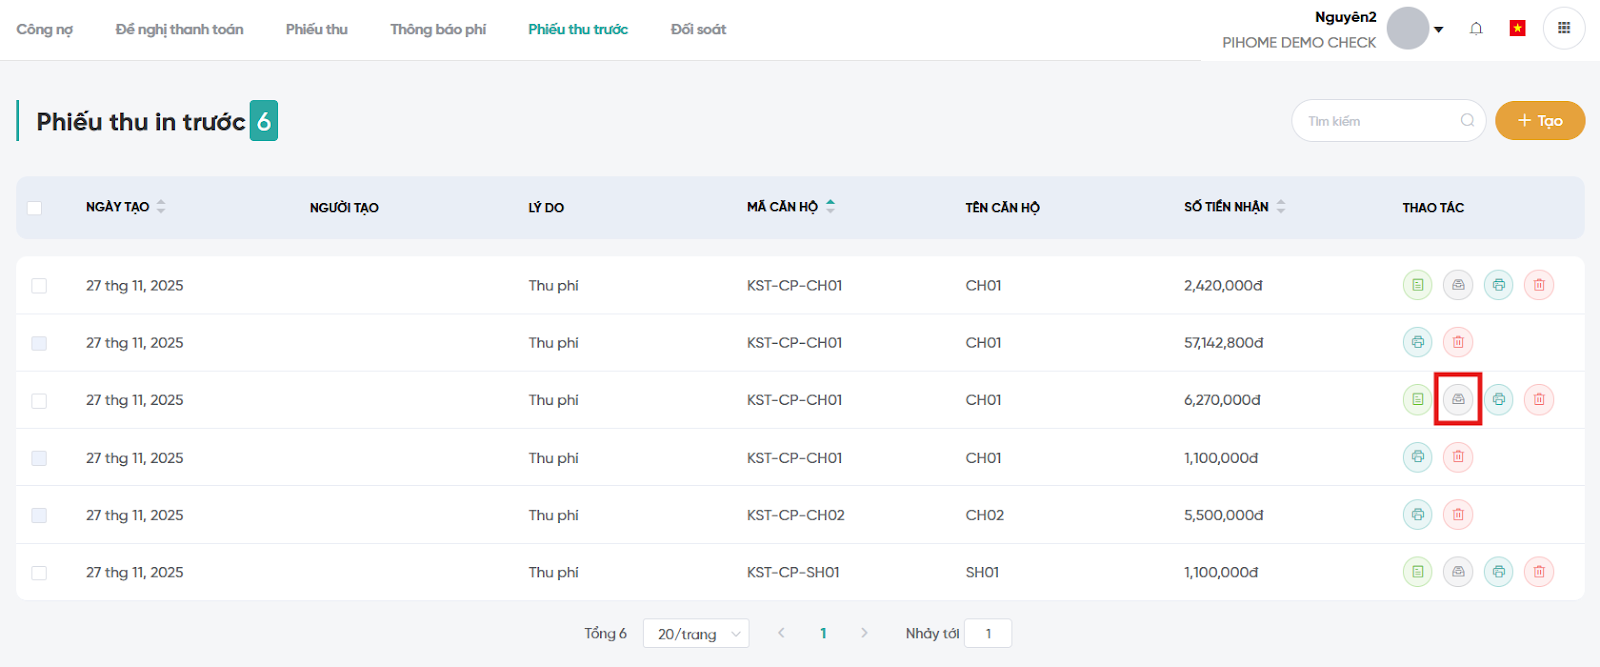Delete the 2,420,000đ receipt via trash icon
The width and height of the screenshot is (1600, 667).
point(1538,285)
